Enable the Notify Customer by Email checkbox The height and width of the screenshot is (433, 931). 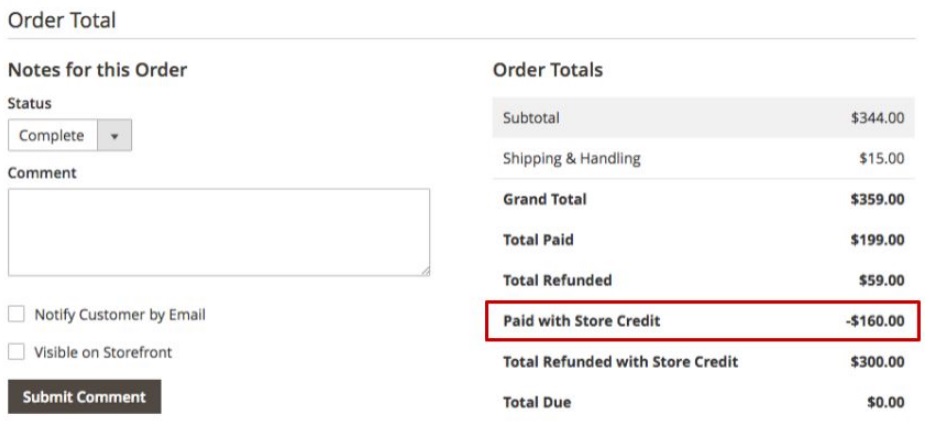pyautogui.click(x=16, y=314)
